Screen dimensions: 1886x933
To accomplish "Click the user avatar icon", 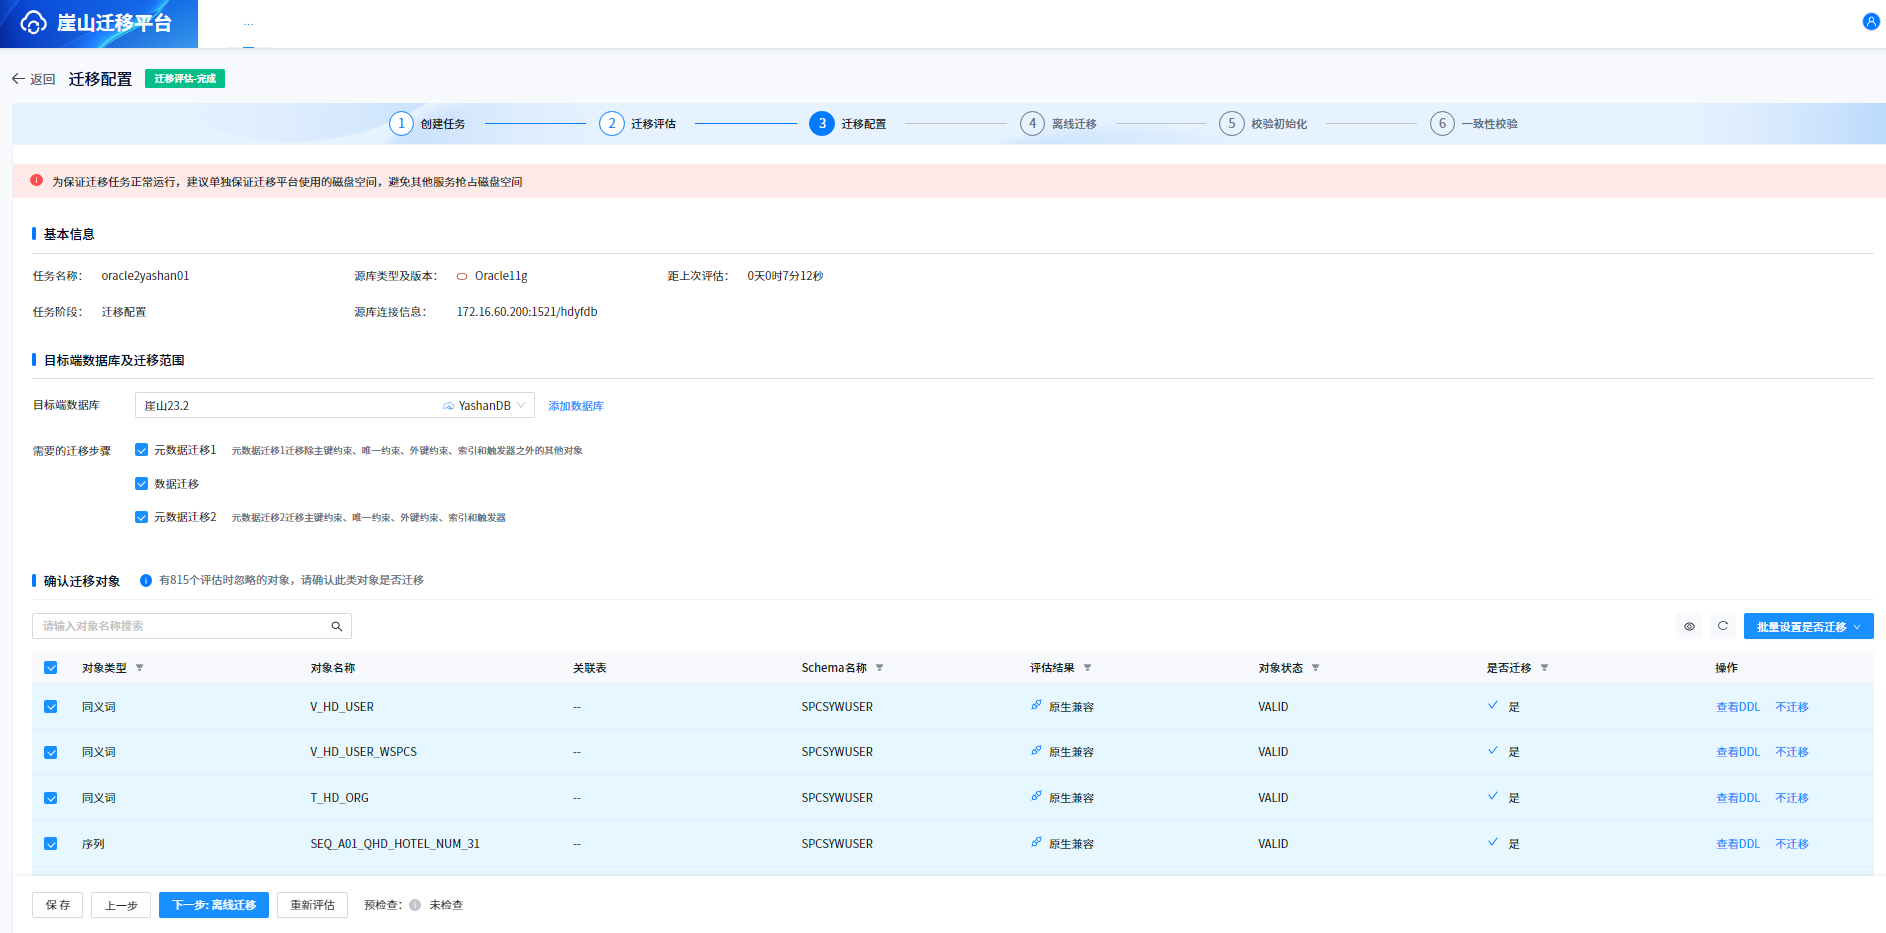I will tap(1871, 22).
